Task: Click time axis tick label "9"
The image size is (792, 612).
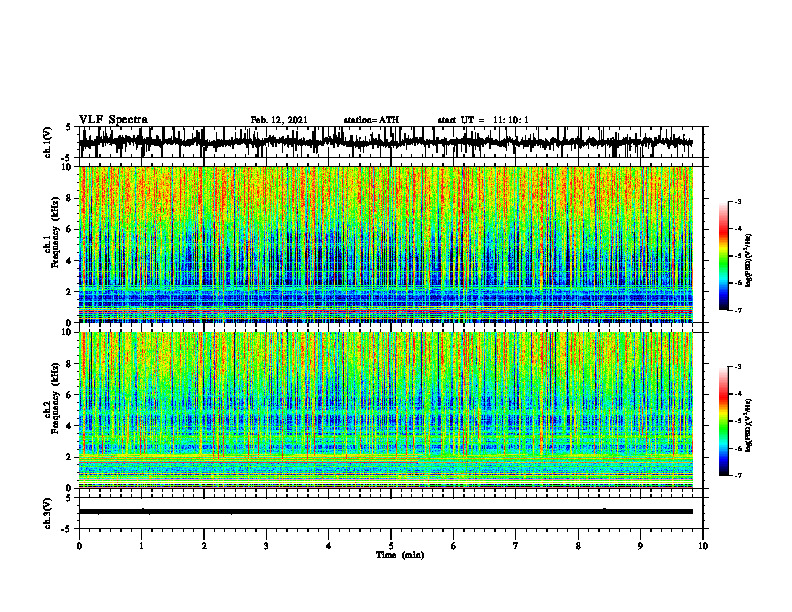Action: pyautogui.click(x=640, y=546)
